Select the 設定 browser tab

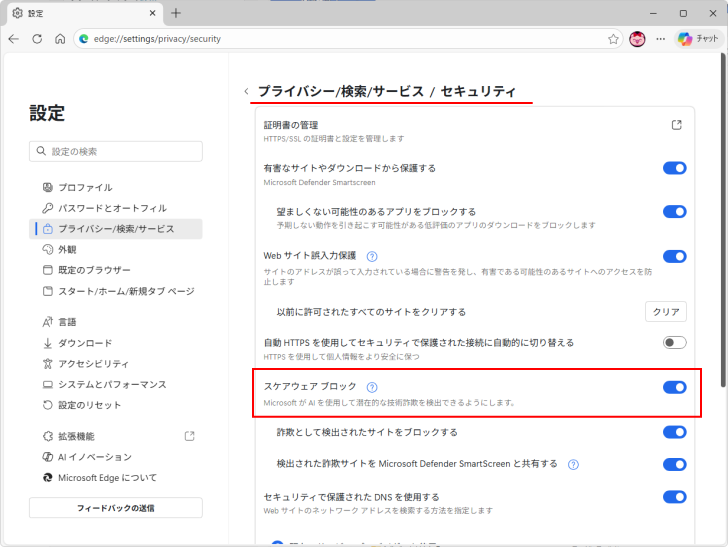click(85, 13)
